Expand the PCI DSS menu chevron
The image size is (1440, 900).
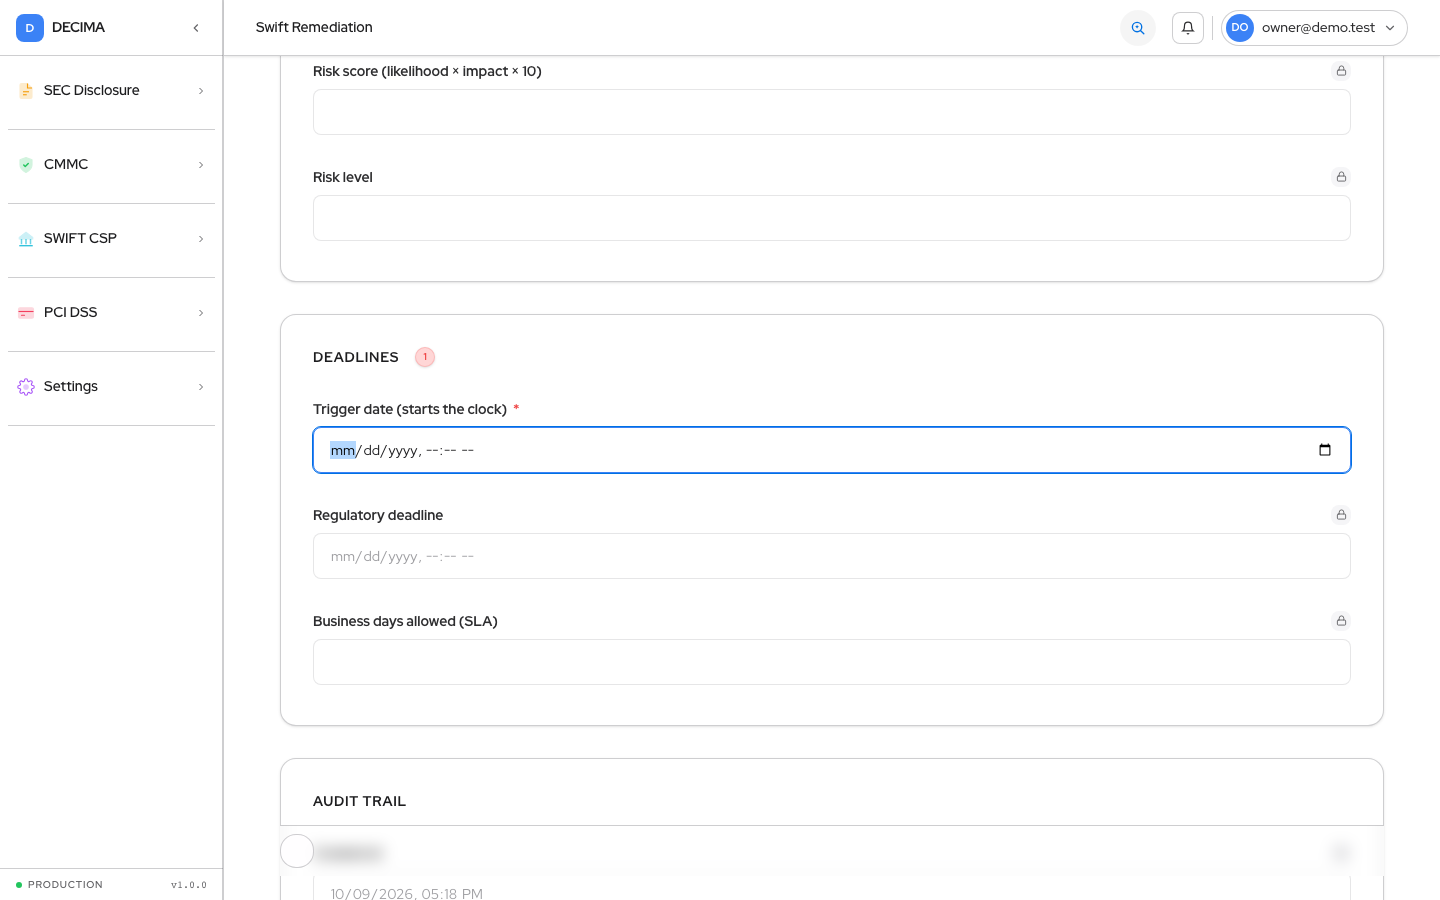[201, 313]
